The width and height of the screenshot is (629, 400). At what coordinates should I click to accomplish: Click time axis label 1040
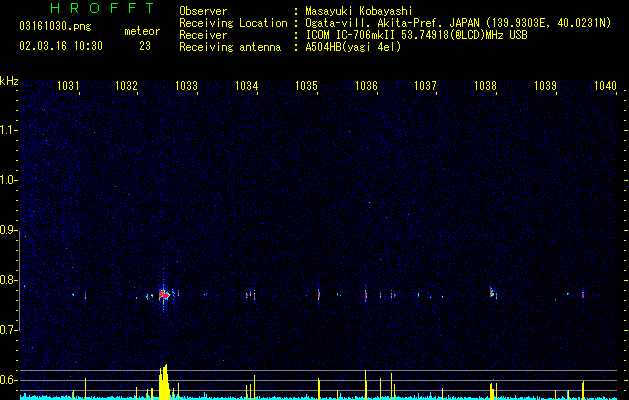click(605, 86)
